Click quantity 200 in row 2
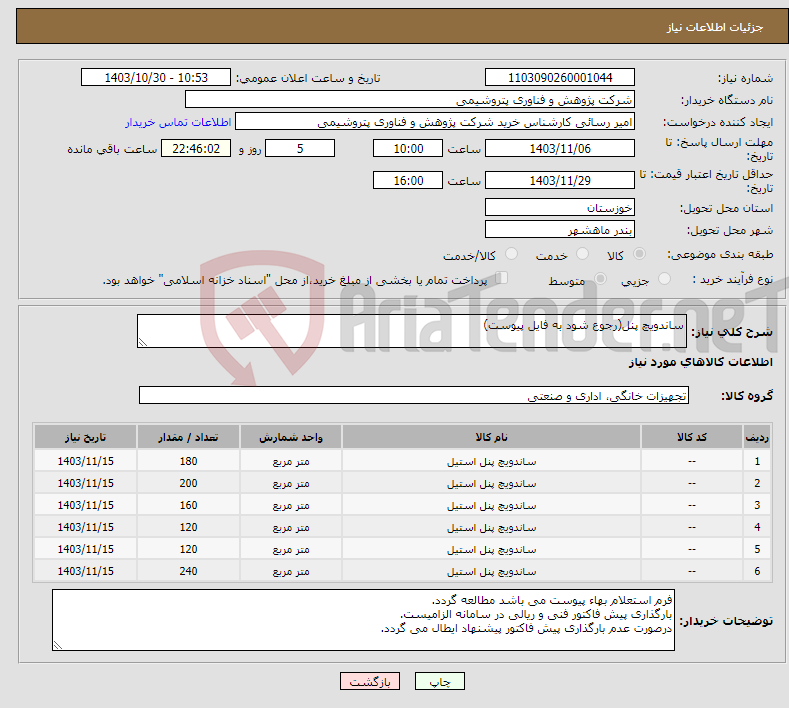 click(188, 483)
